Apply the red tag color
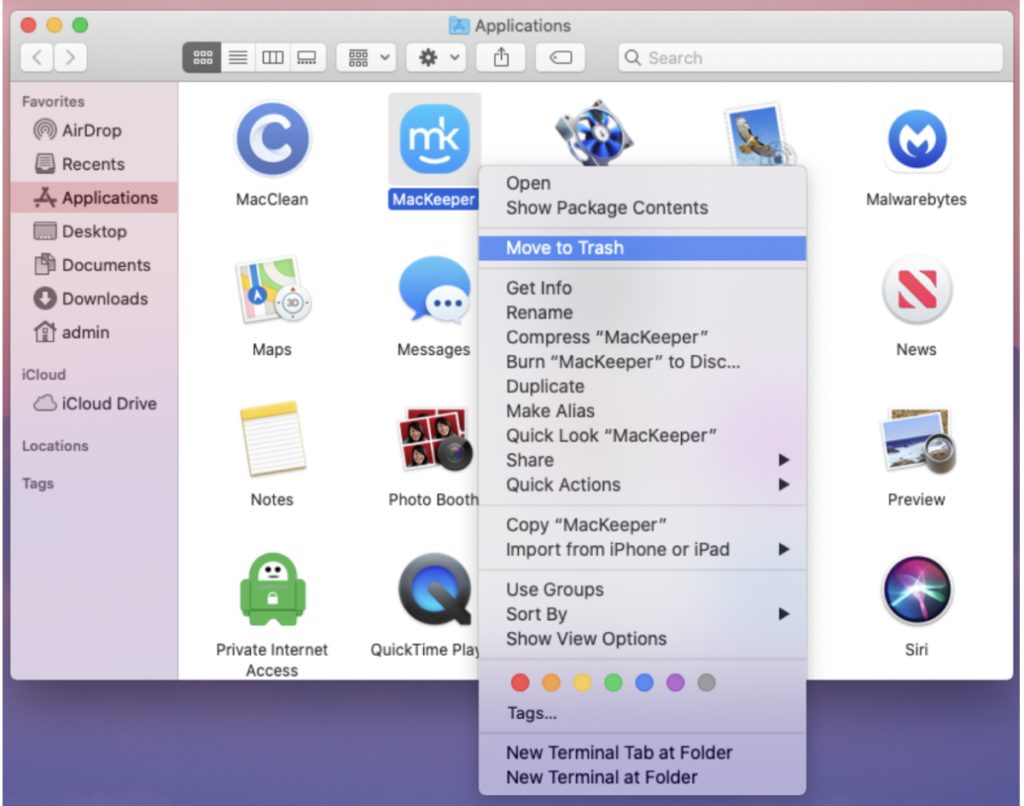This screenshot has height=806, width=1024. click(x=520, y=683)
